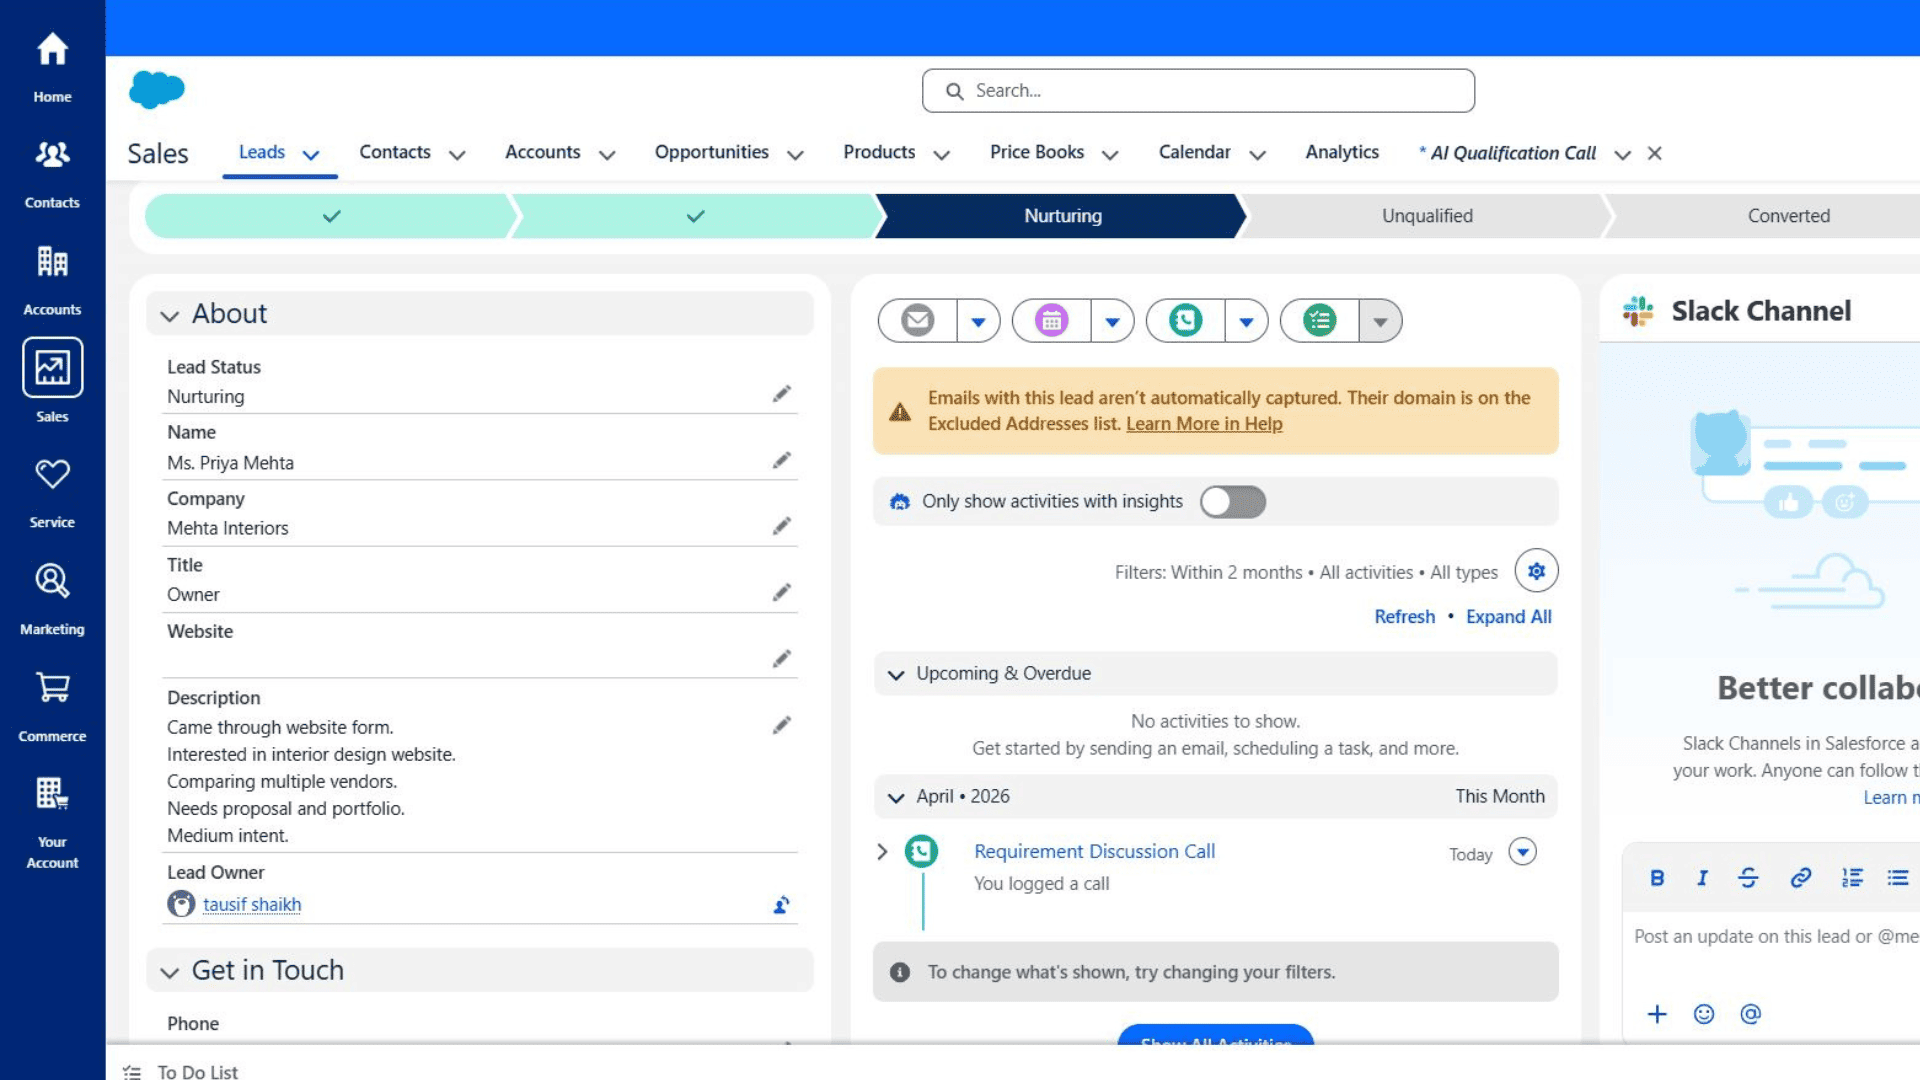1920x1080 pixels.
Task: Click Expand All activities link
Action: [1508, 617]
